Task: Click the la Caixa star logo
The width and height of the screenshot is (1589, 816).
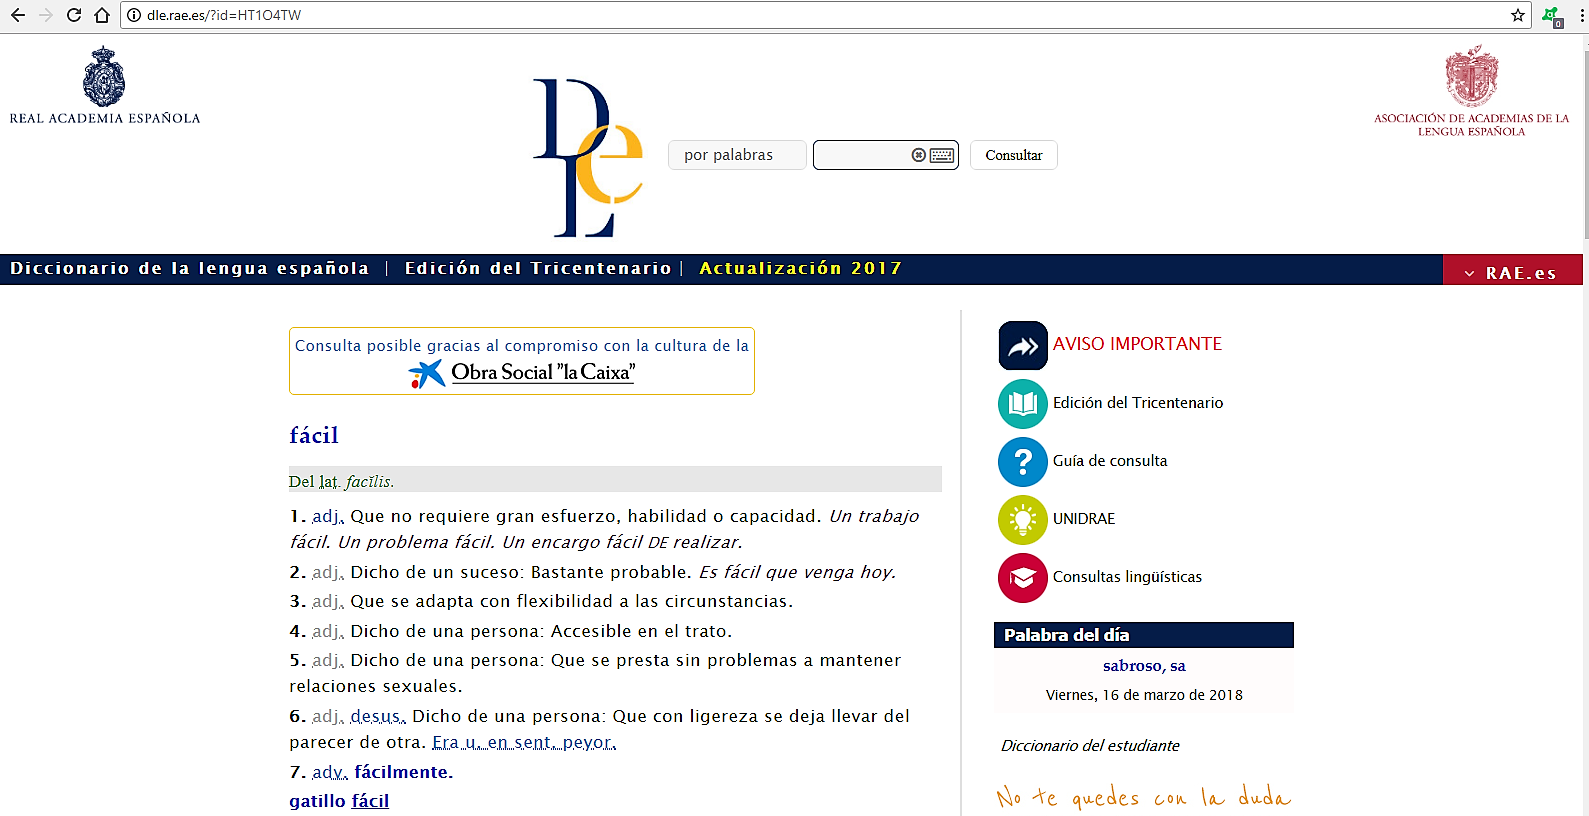Action: [427, 374]
